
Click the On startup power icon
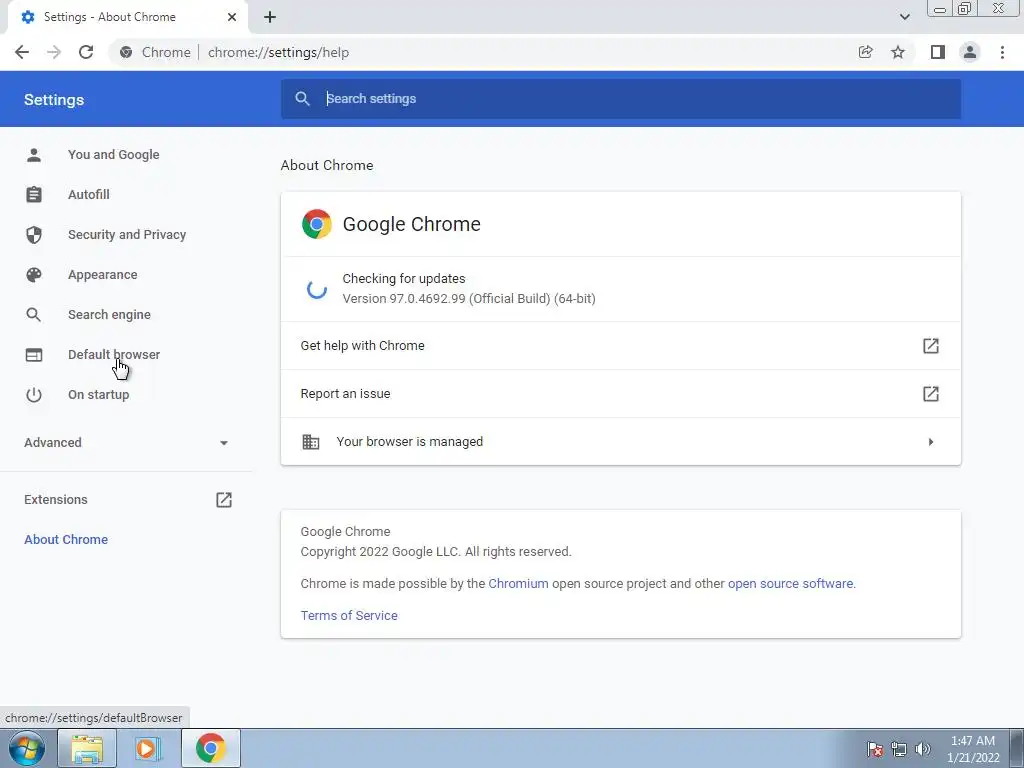point(34,394)
